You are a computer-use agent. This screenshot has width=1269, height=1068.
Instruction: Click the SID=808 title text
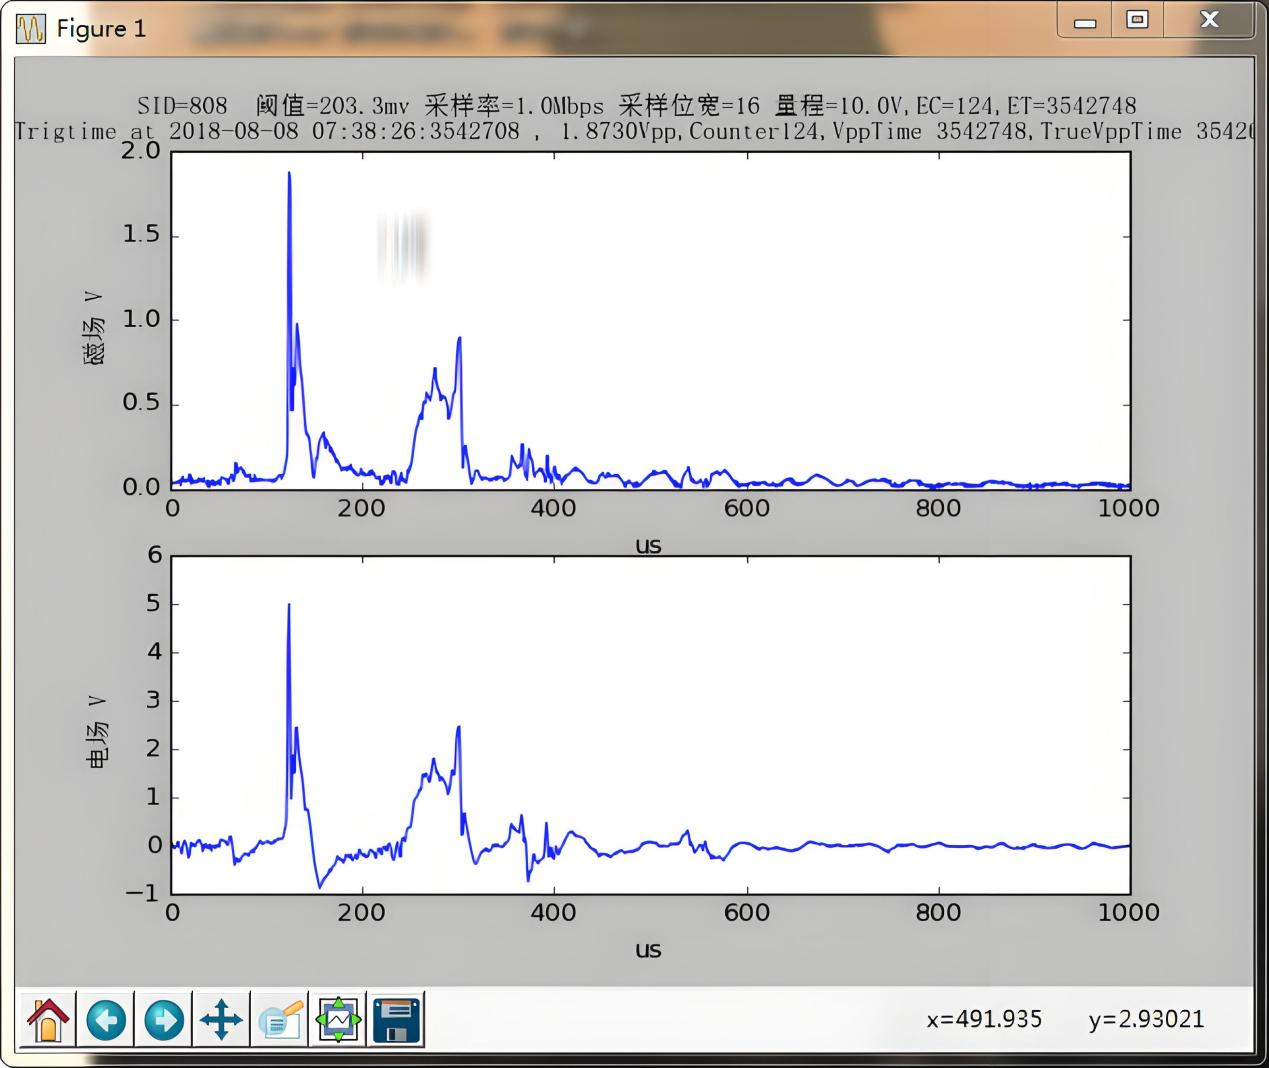tap(182, 106)
